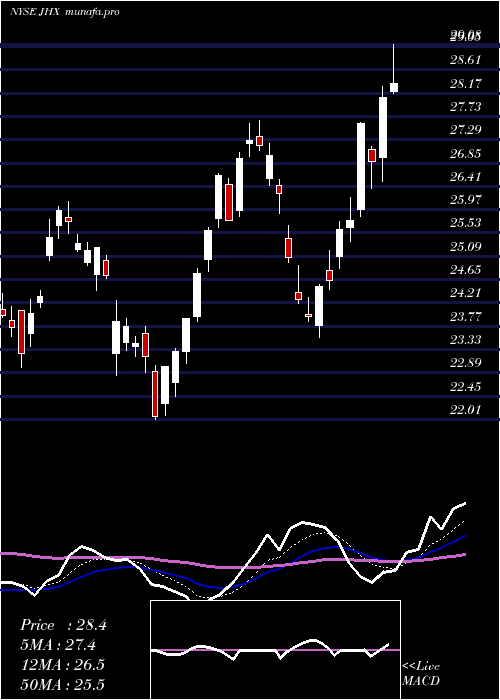This screenshot has height=700, width=500.
Task: Select the 25.53 price axis label
Action: [x=465, y=222]
